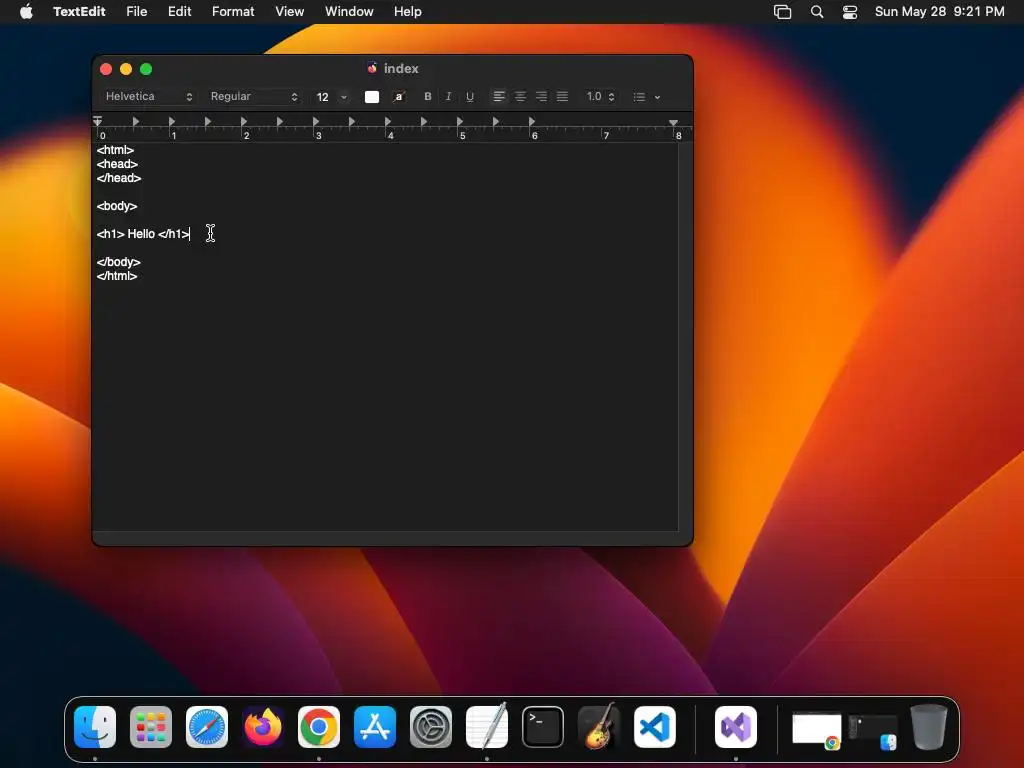Click the <h1> Hello </h1> line
This screenshot has height=768, width=1024.
pos(143,234)
